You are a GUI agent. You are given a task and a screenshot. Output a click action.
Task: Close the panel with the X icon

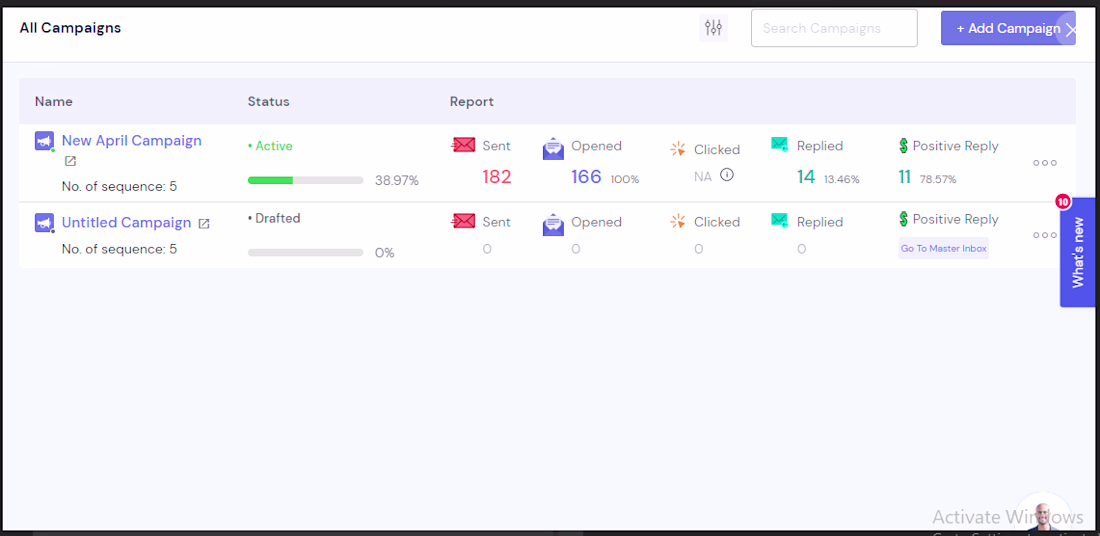pos(1071,29)
